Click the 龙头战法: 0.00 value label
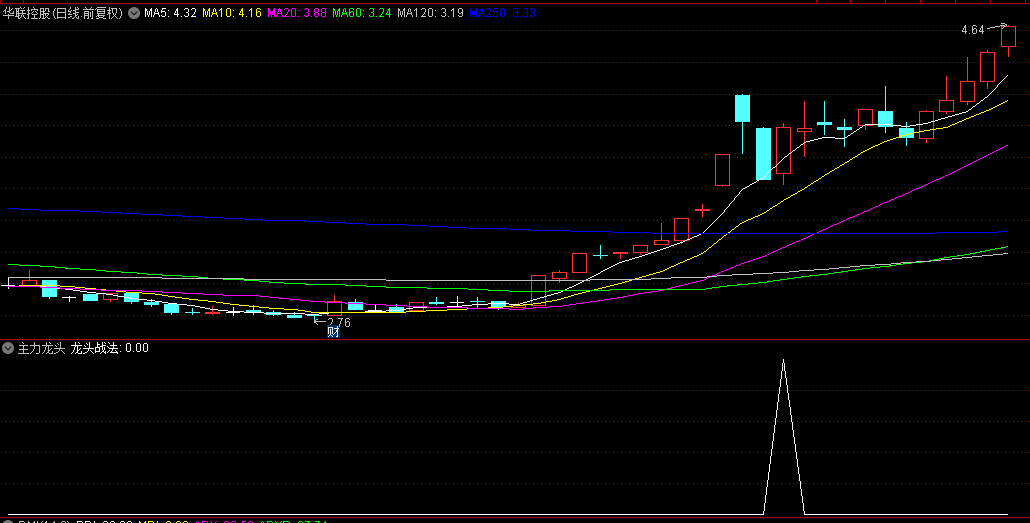The width and height of the screenshot is (1030, 523). tap(110, 348)
